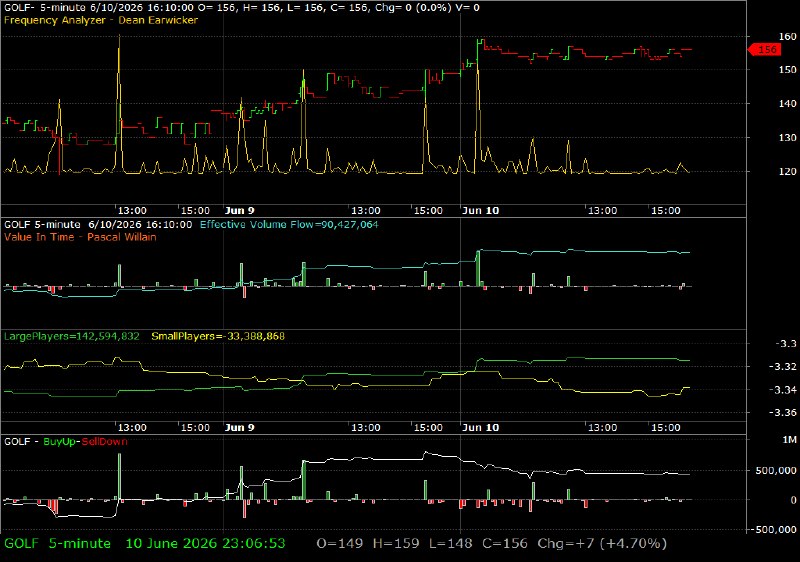This screenshot has height=562, width=800.
Task: Click the 'LargePlayers=142,594,832' legend text
Action: (x=71, y=336)
